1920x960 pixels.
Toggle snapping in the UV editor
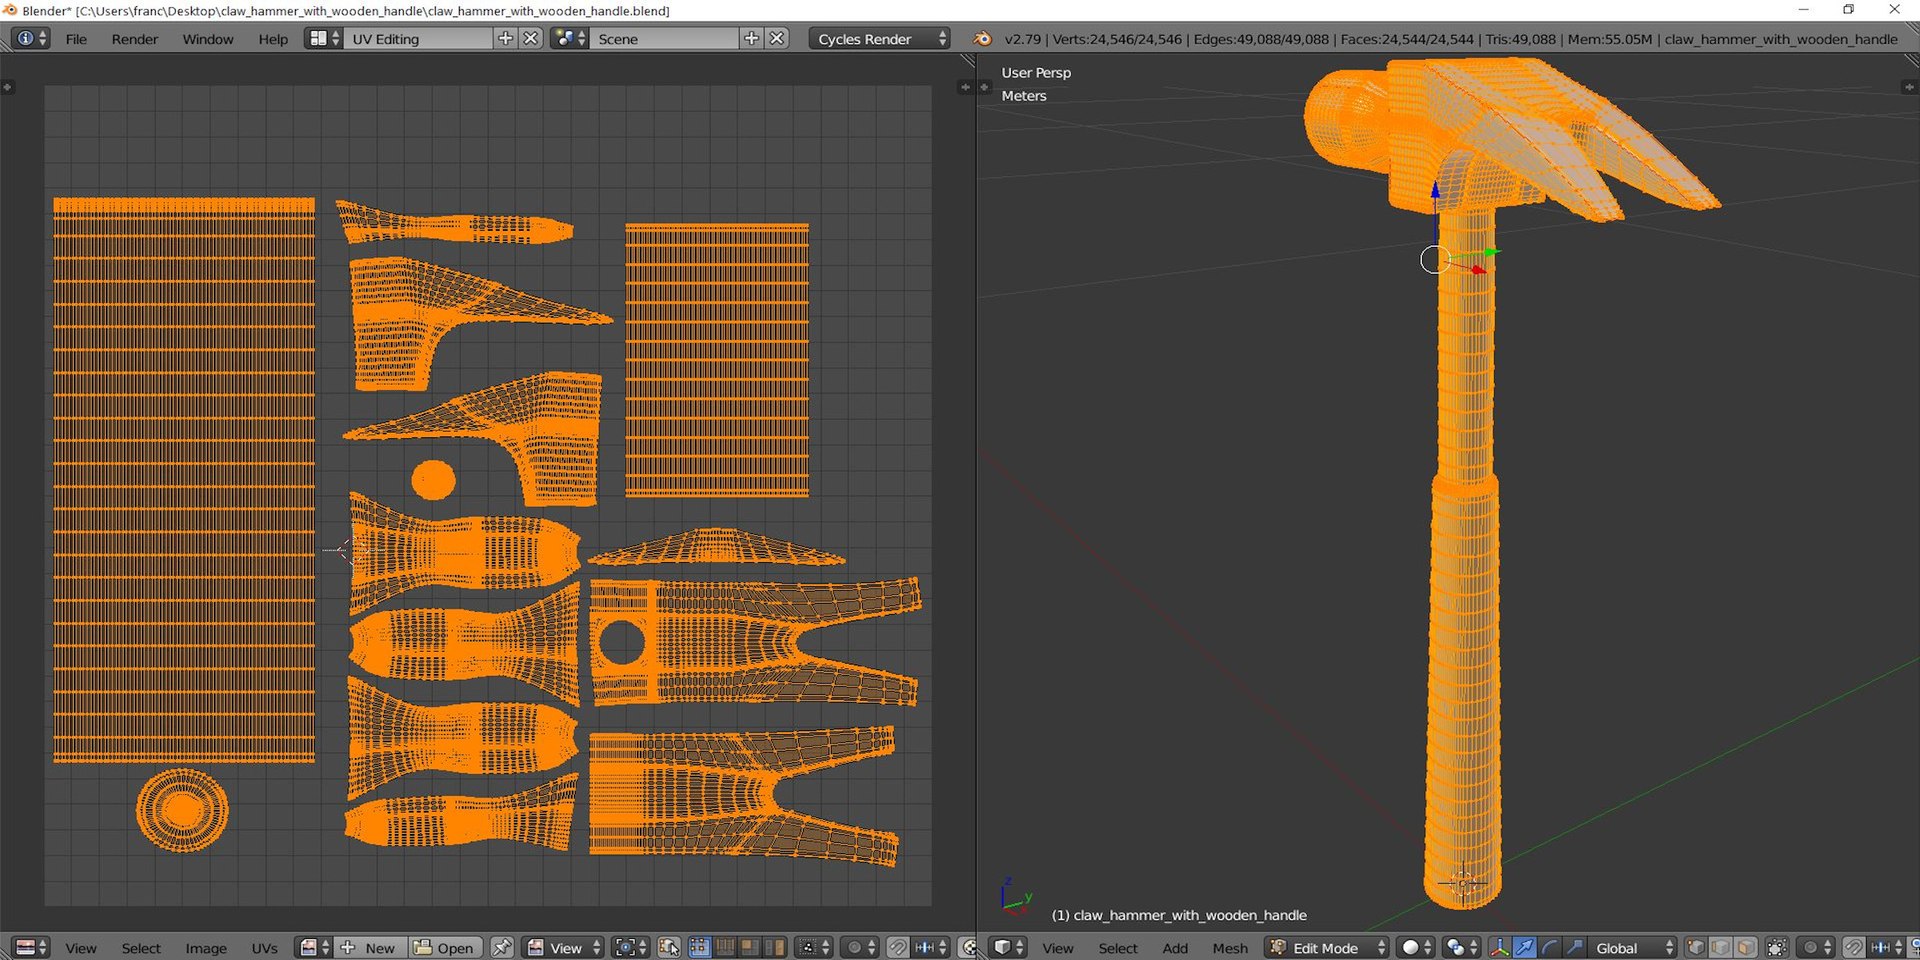898,947
